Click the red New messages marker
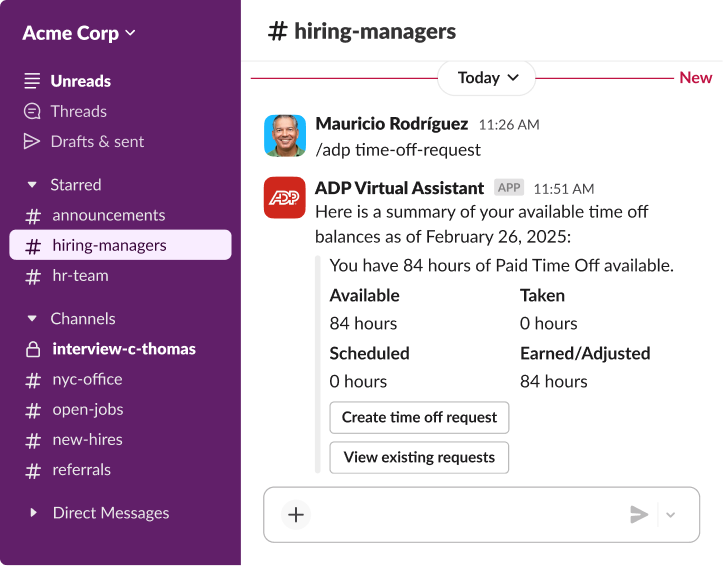This screenshot has width=723, height=566. point(695,77)
